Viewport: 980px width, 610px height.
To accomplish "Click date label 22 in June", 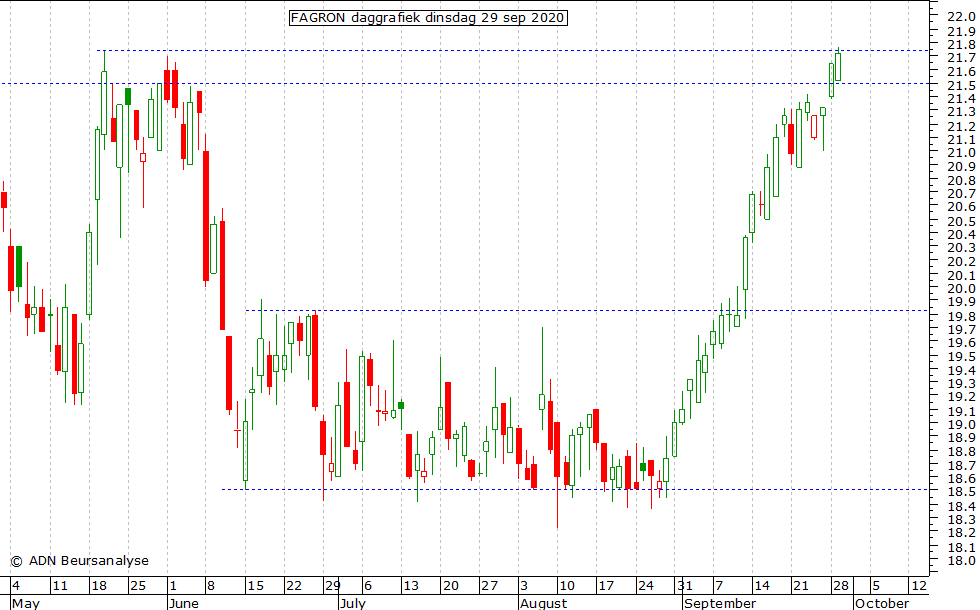I will [x=294, y=586].
